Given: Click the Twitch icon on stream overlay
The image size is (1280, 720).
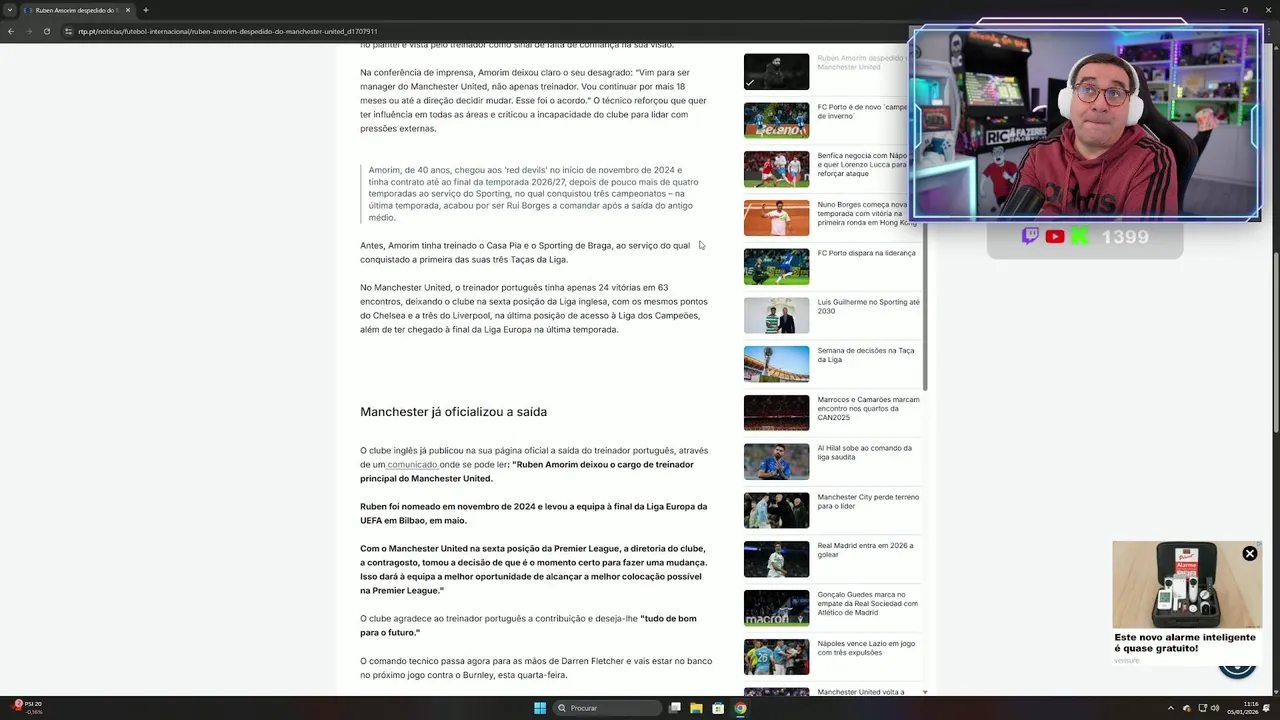Looking at the screenshot, I should point(1030,236).
